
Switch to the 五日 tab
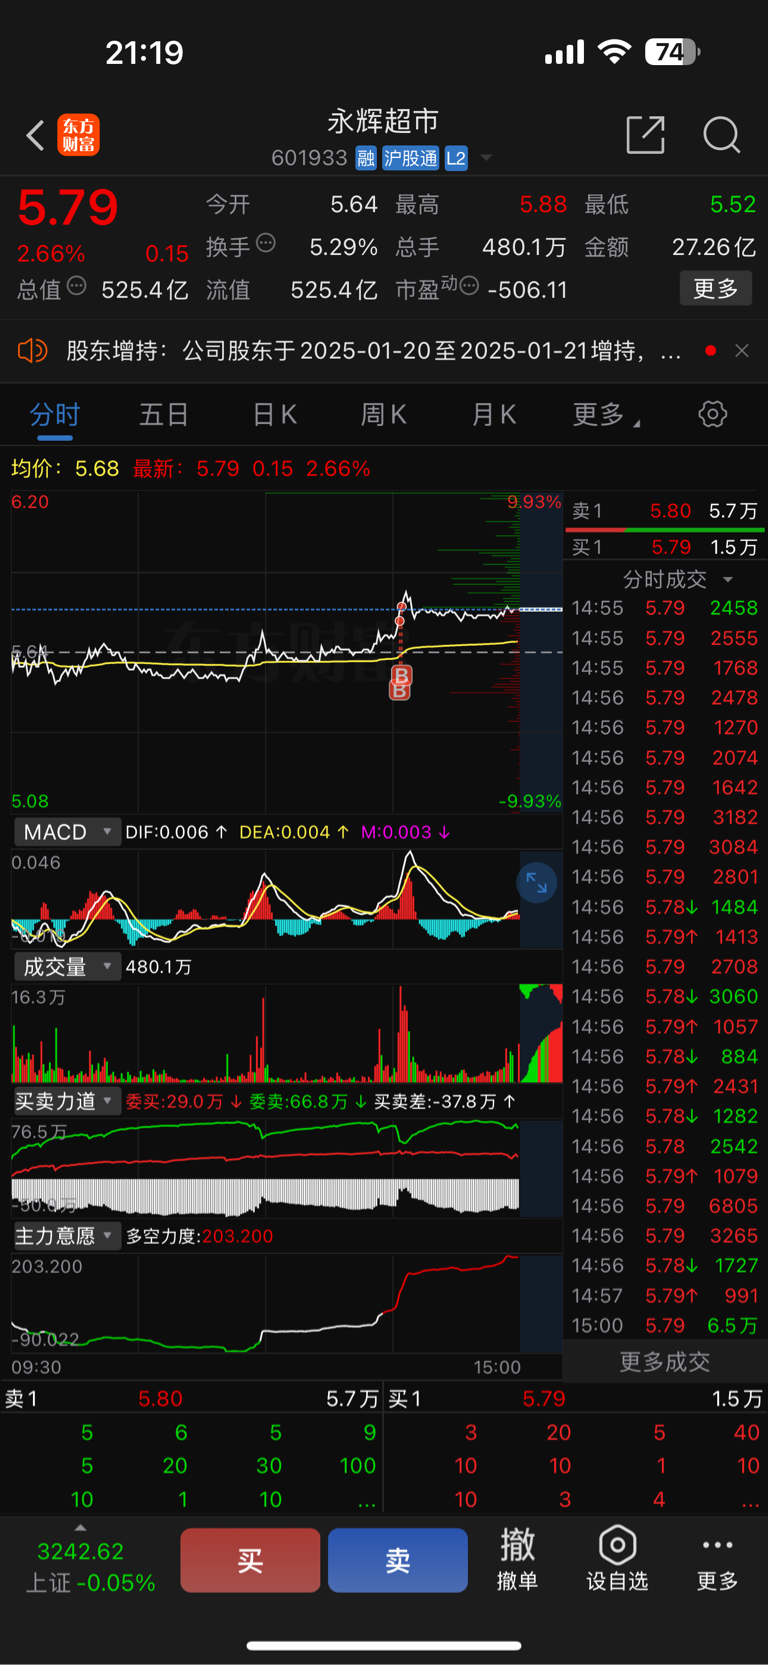(x=164, y=414)
